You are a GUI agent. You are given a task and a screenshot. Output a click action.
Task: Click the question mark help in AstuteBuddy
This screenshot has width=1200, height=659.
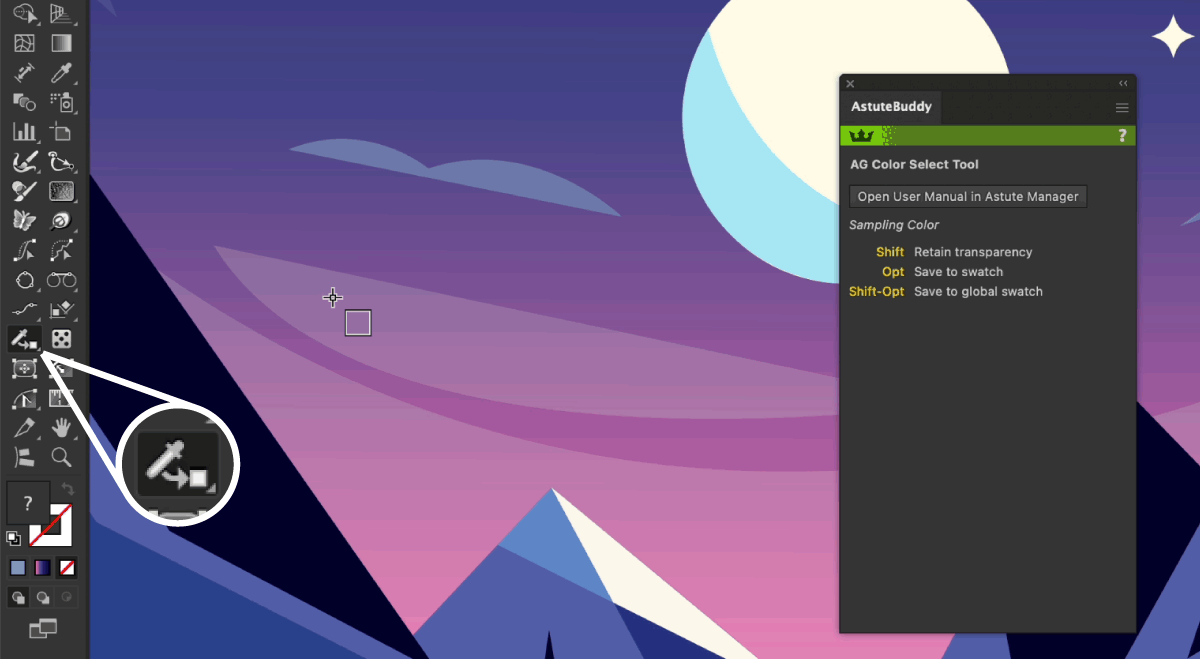1122,136
